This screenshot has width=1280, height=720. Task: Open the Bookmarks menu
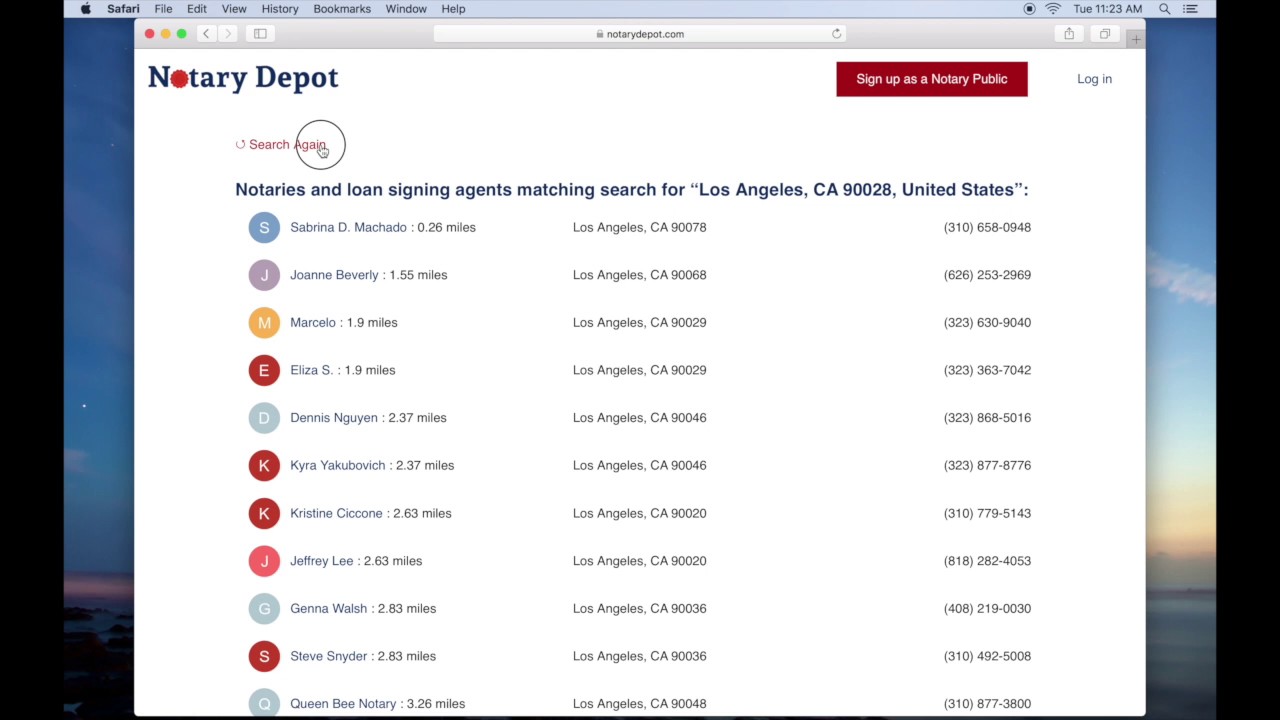pos(342,9)
